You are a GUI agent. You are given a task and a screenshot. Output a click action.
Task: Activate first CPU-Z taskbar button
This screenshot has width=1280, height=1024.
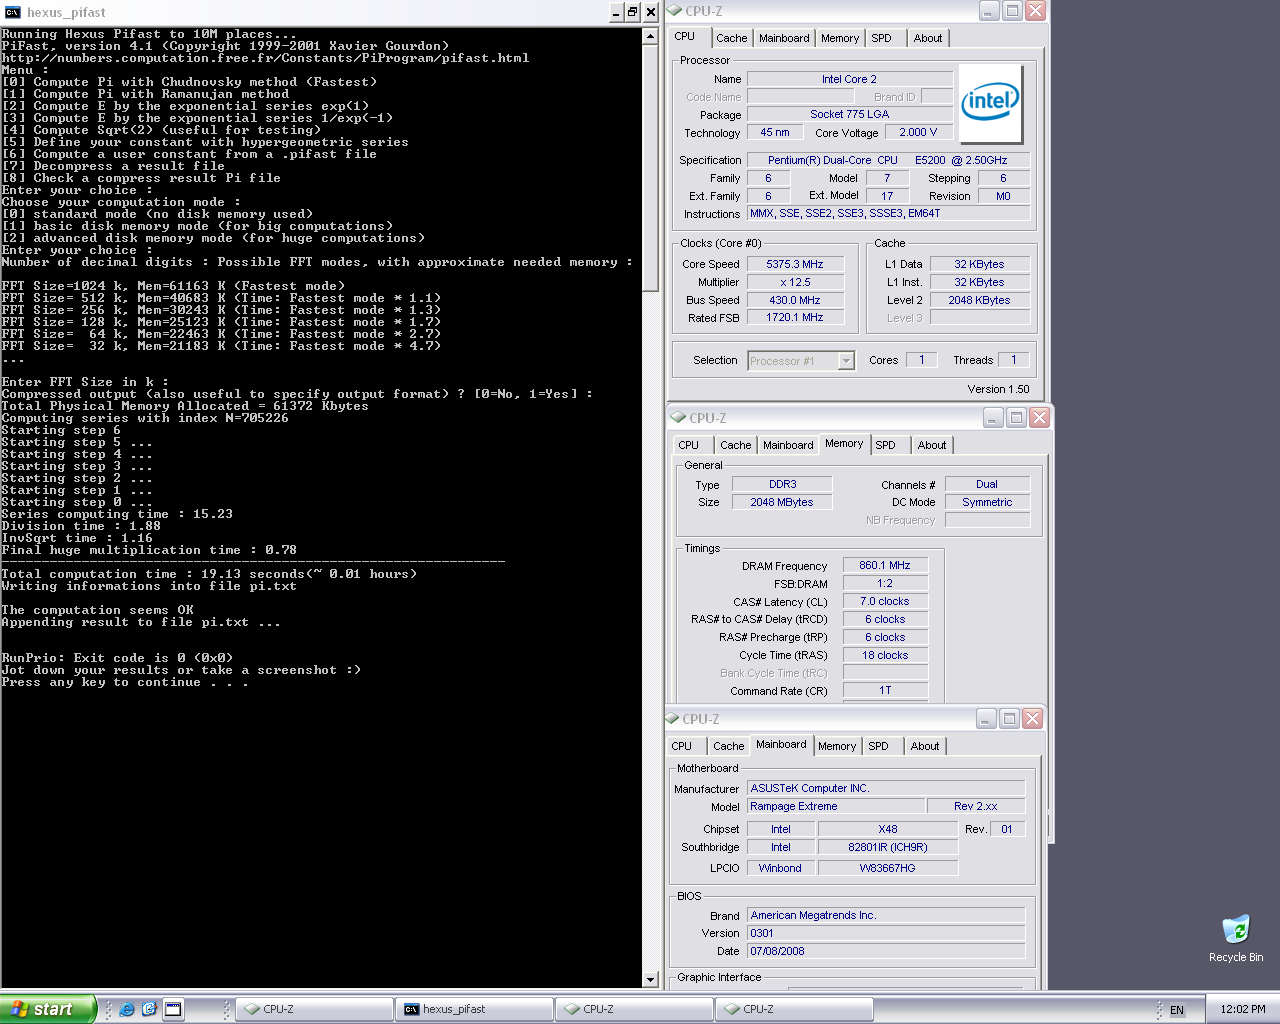314,1009
